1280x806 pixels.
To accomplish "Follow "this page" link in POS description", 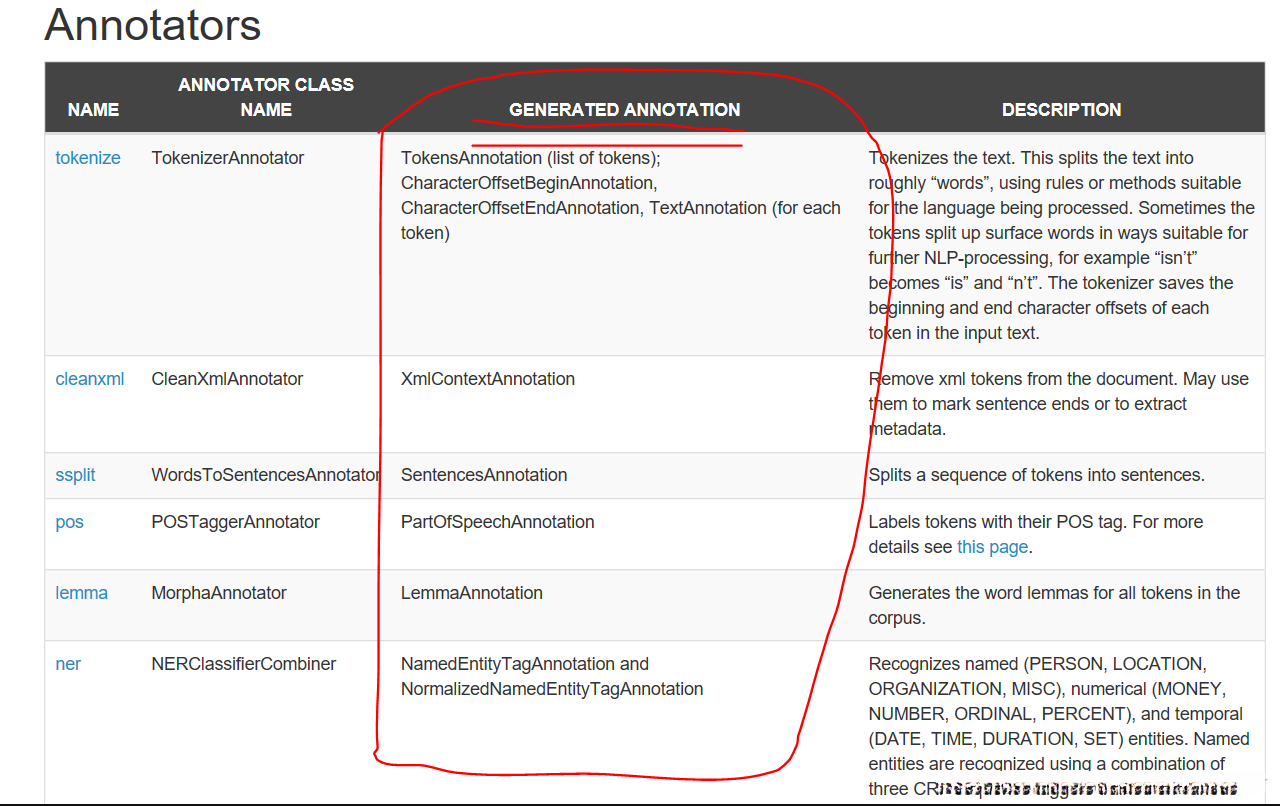I will 992,547.
